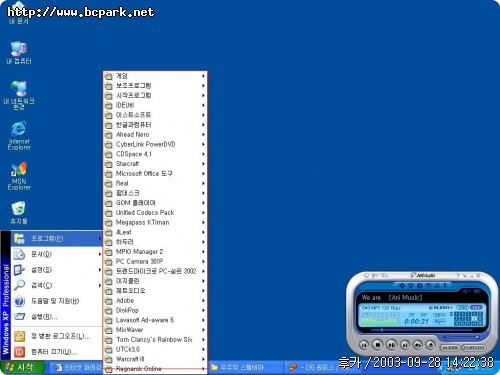Expand the 검색(C) start menu item

[57, 285]
